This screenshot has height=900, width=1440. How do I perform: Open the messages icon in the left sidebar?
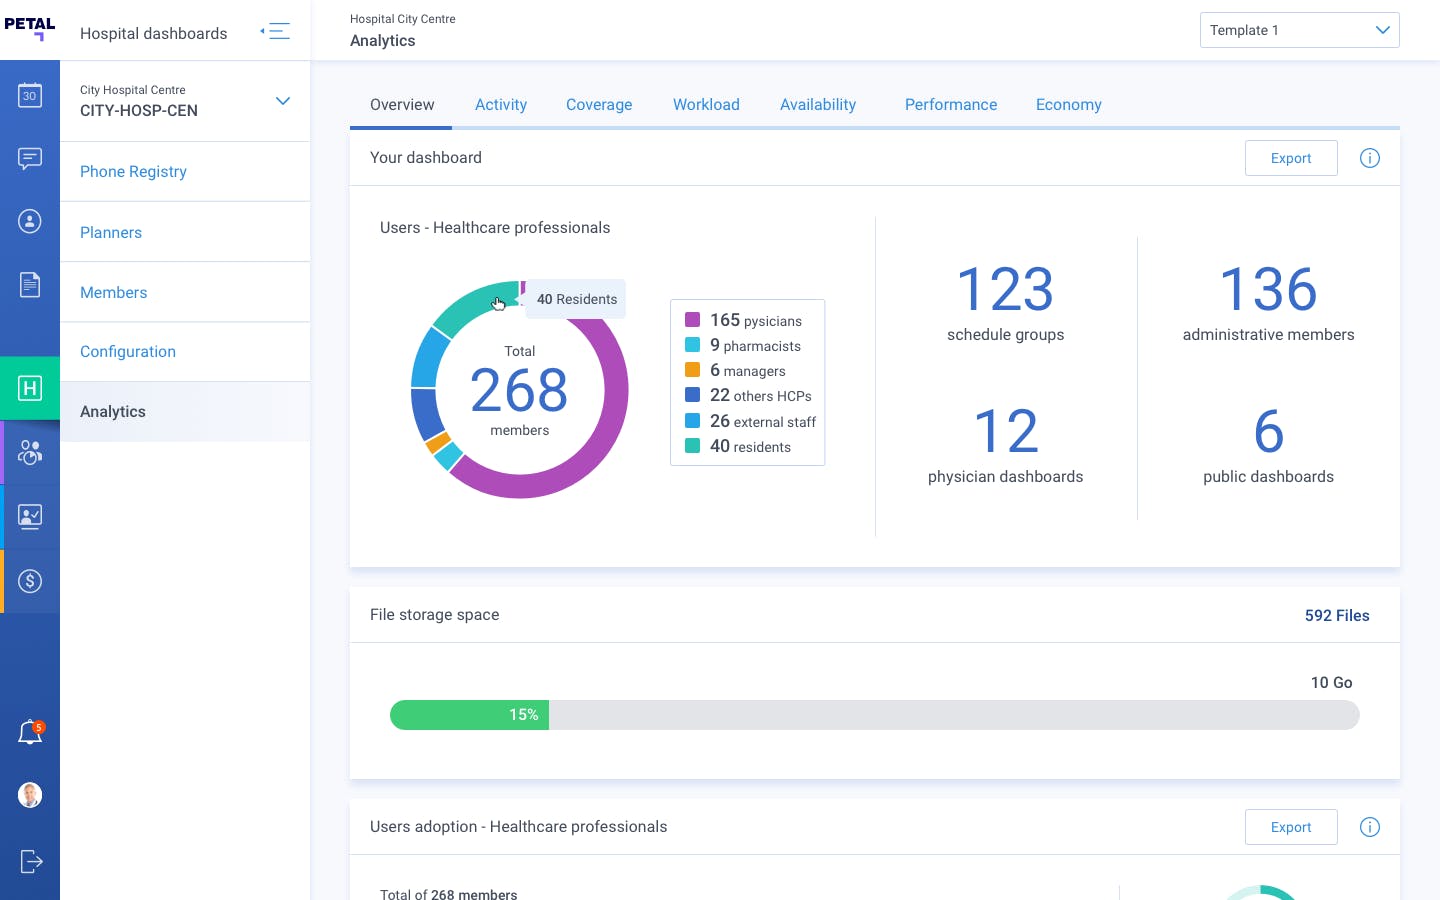coord(30,159)
